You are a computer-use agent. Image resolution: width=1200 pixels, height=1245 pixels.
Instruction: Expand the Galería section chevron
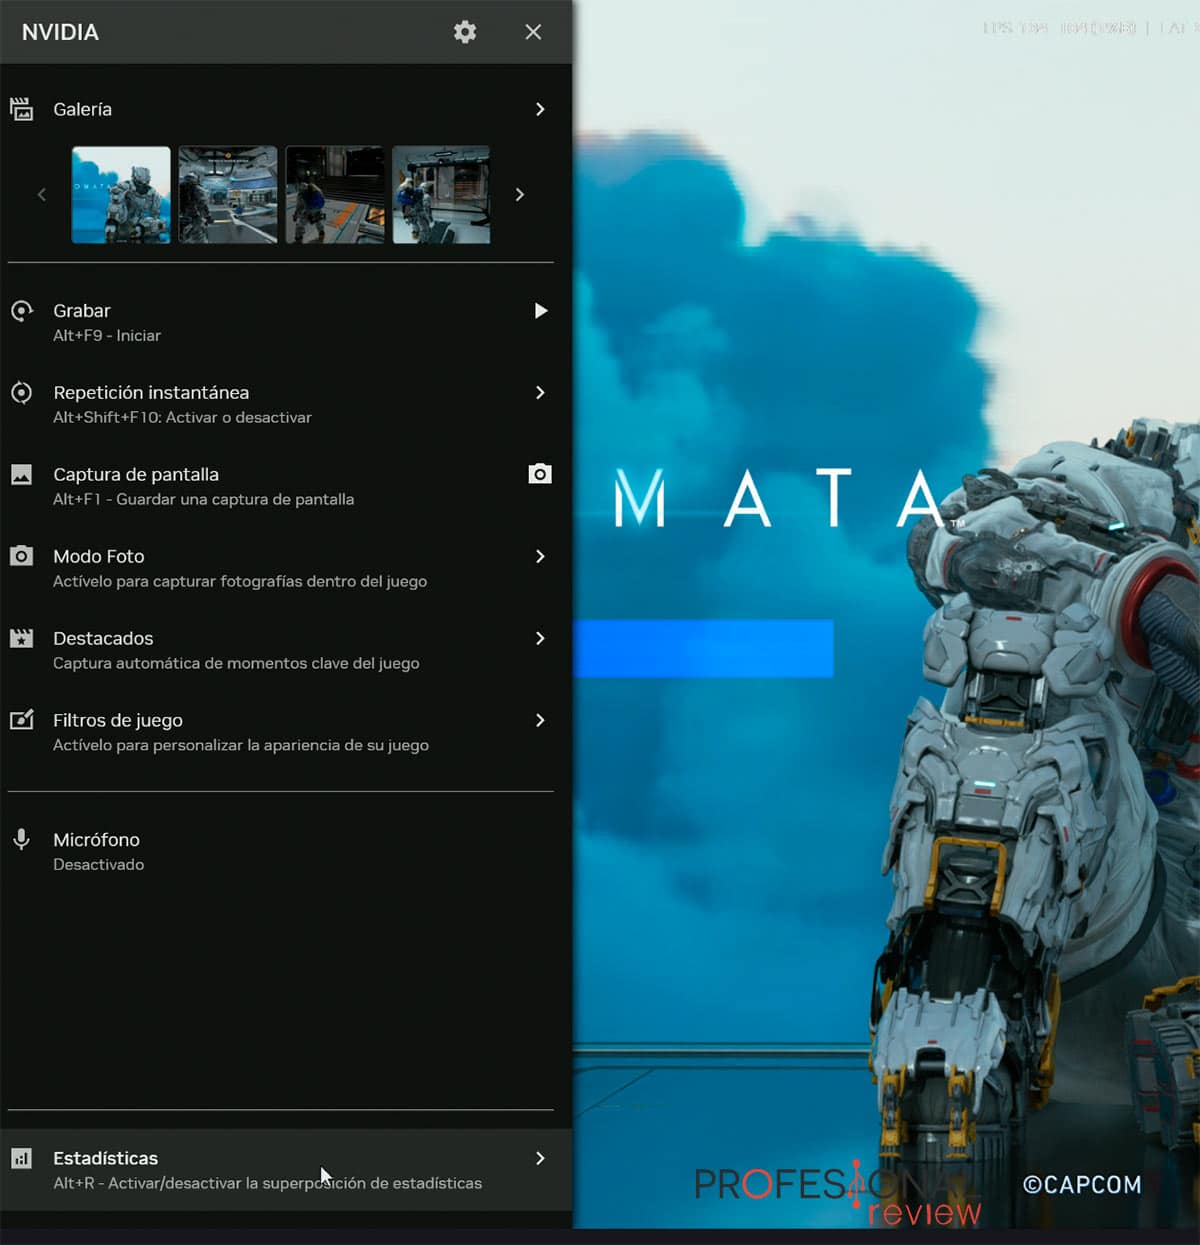point(540,109)
